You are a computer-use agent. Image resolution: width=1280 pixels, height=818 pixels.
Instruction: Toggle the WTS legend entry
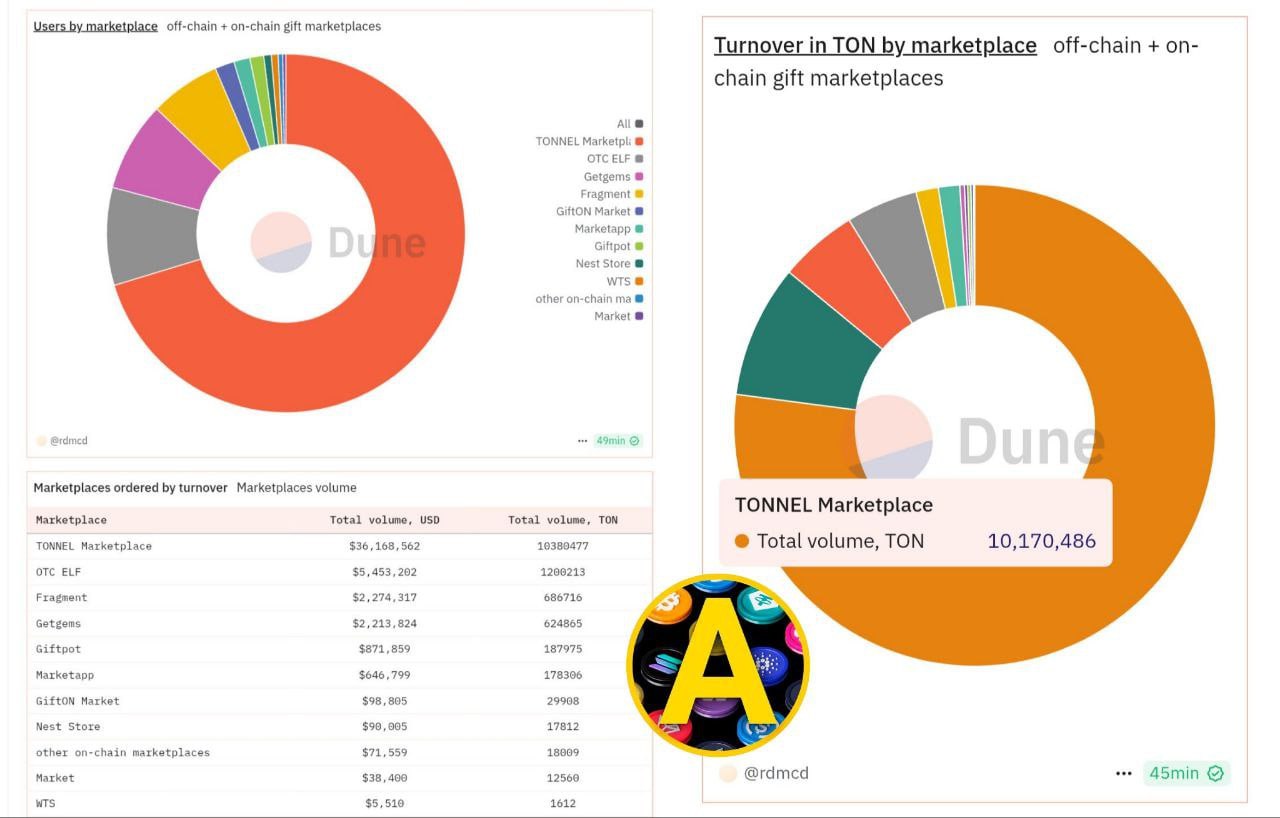click(625, 281)
